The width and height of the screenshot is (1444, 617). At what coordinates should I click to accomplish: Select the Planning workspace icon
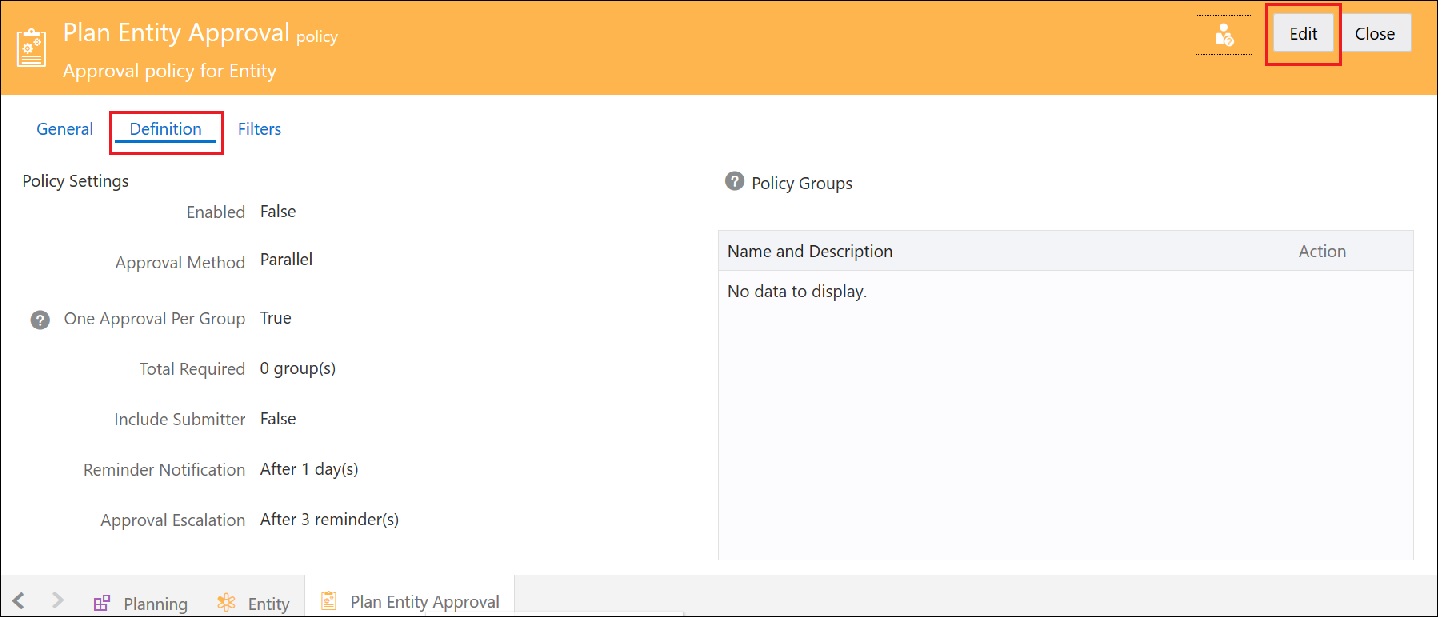coord(101,601)
